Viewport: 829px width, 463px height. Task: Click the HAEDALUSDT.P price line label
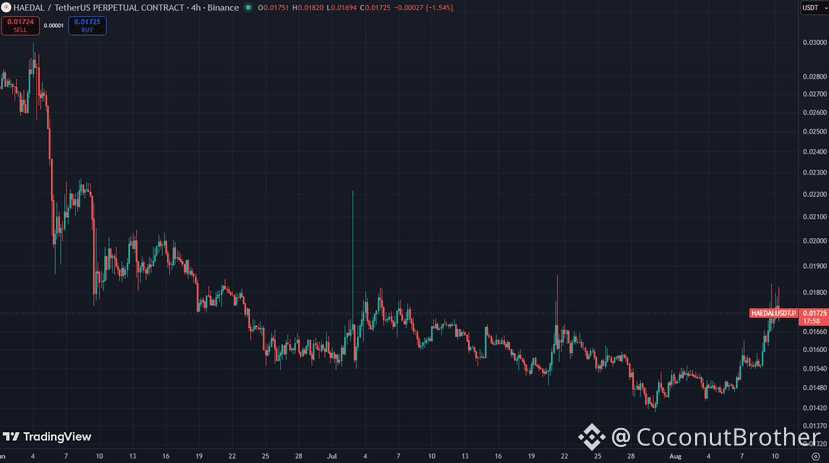click(x=773, y=313)
